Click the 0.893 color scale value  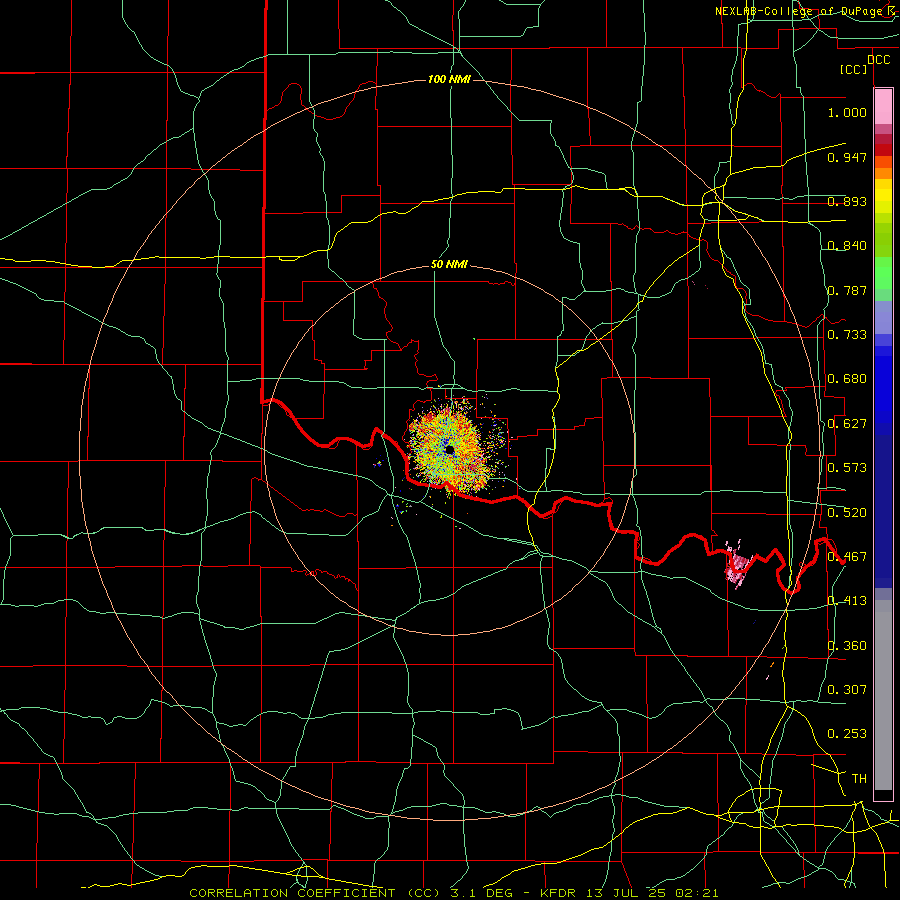pos(847,201)
